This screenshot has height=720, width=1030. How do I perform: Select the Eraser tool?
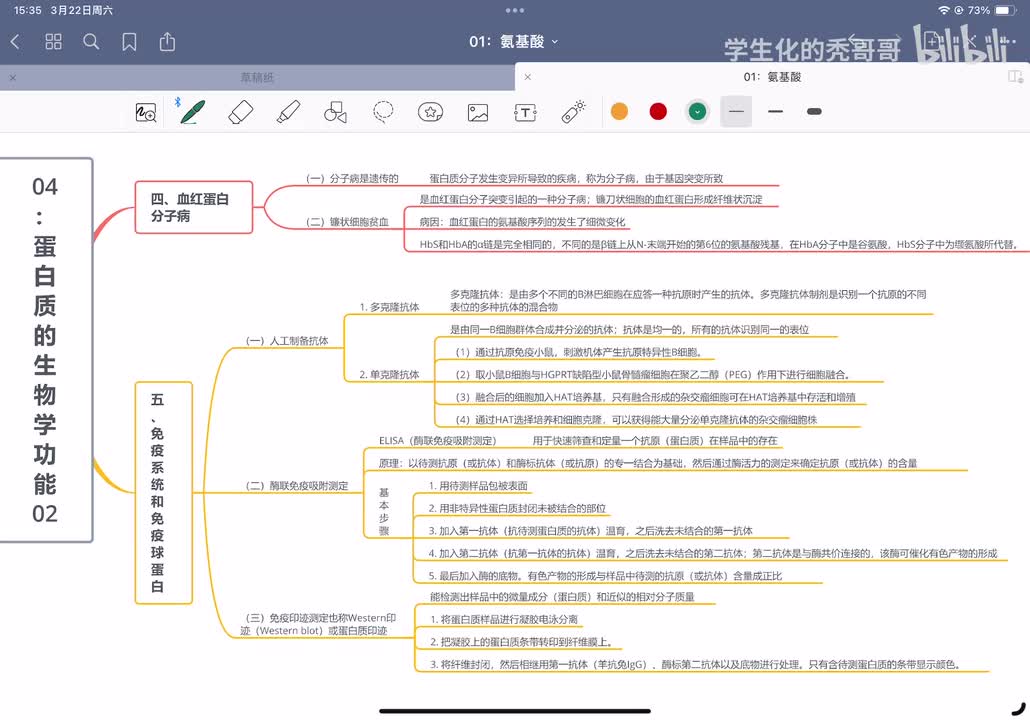coord(240,112)
